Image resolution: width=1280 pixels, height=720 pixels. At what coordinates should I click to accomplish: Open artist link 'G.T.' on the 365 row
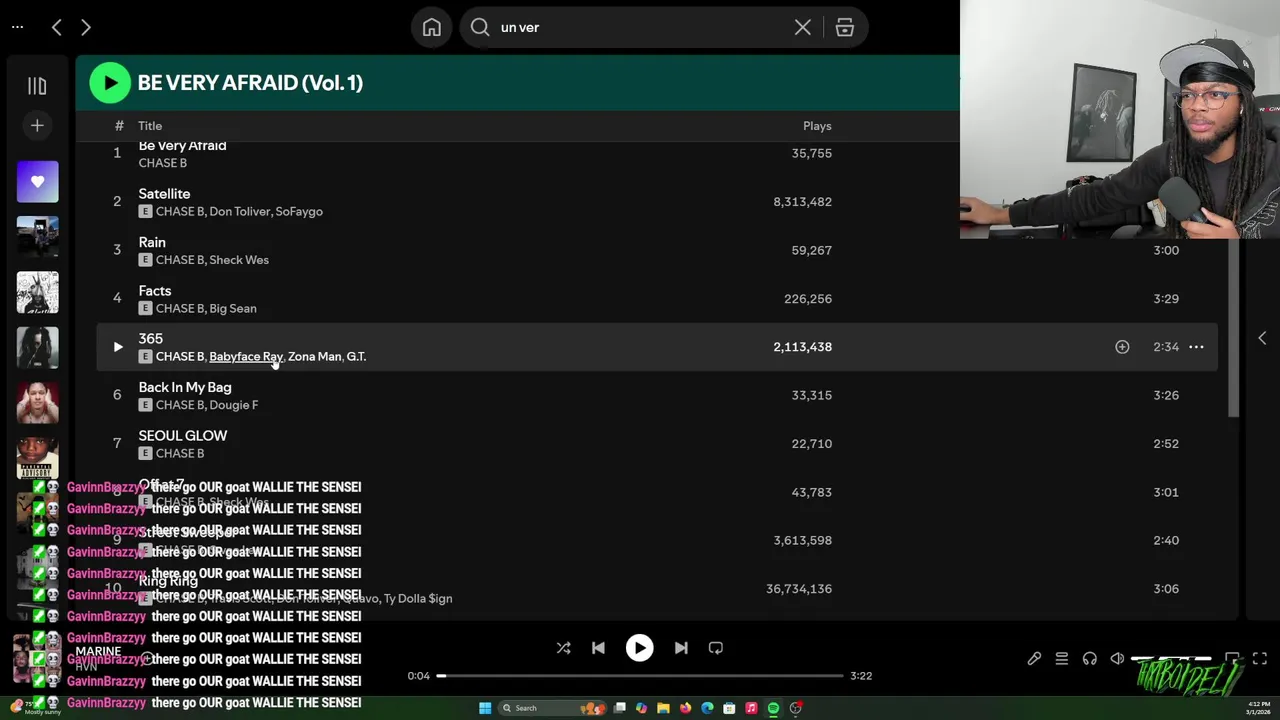356,357
